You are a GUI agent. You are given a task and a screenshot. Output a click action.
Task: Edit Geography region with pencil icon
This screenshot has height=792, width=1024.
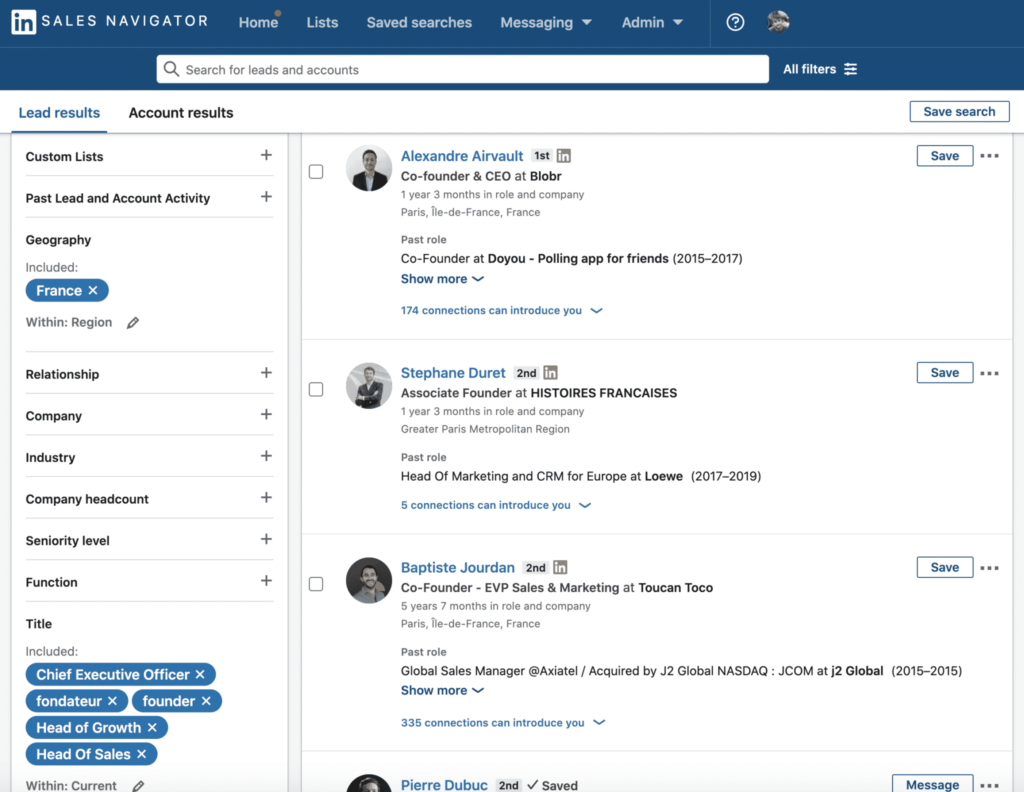pos(133,323)
